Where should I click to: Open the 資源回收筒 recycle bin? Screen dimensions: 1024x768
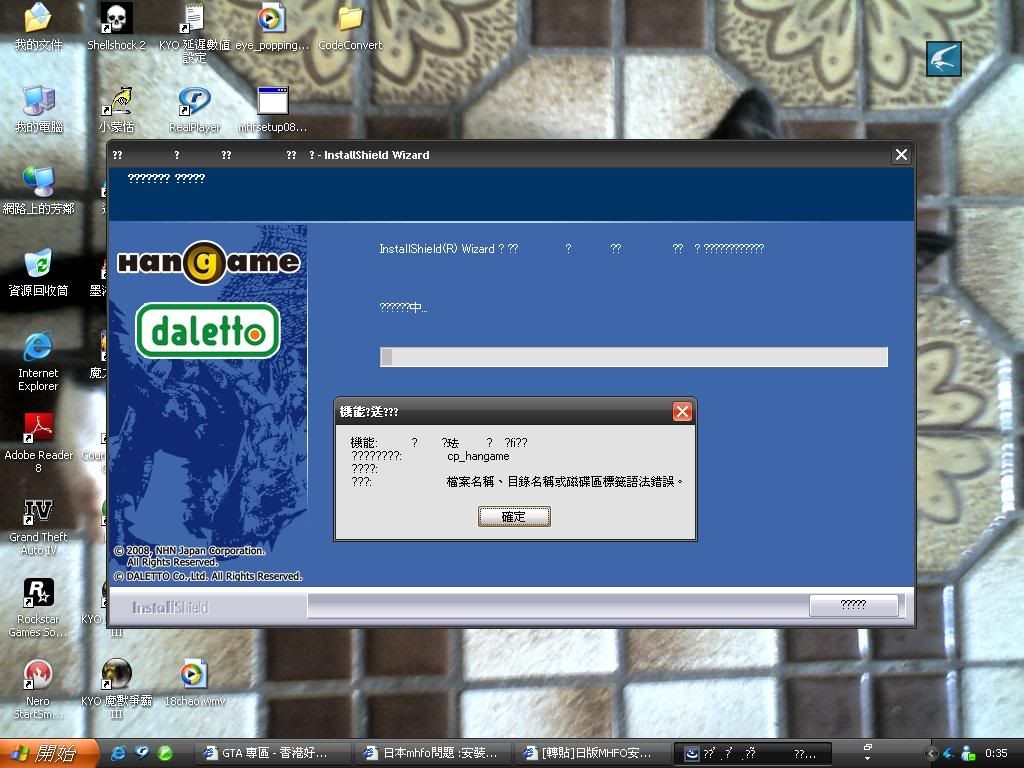38,272
